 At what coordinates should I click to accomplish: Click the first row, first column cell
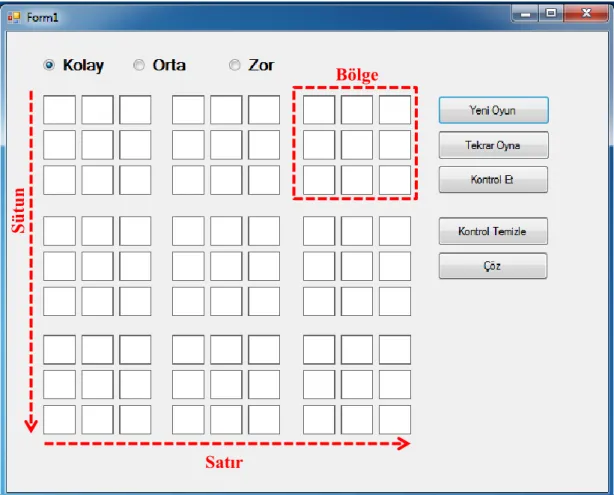pyautogui.click(x=60, y=110)
